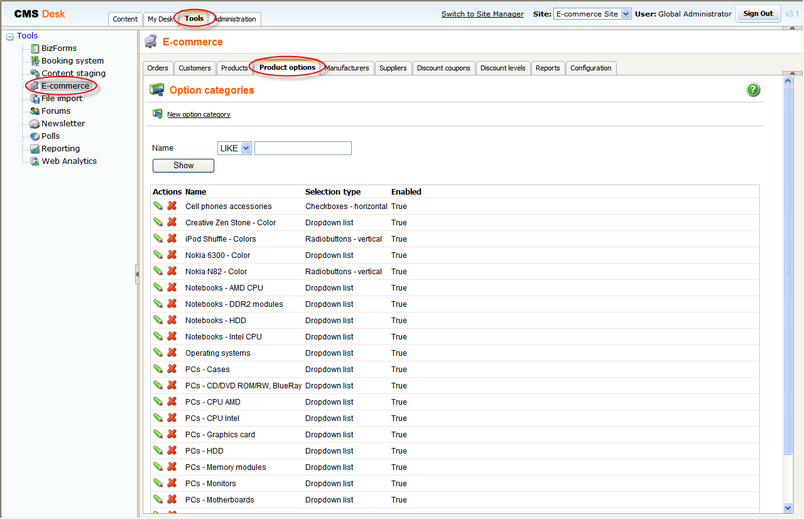Click the scrollbar up arrow of the list
The height and width of the screenshot is (519, 804).
[788, 81]
